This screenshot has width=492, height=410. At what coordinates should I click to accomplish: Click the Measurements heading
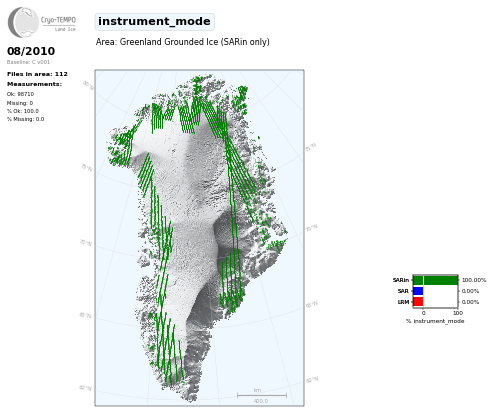[x=34, y=84]
